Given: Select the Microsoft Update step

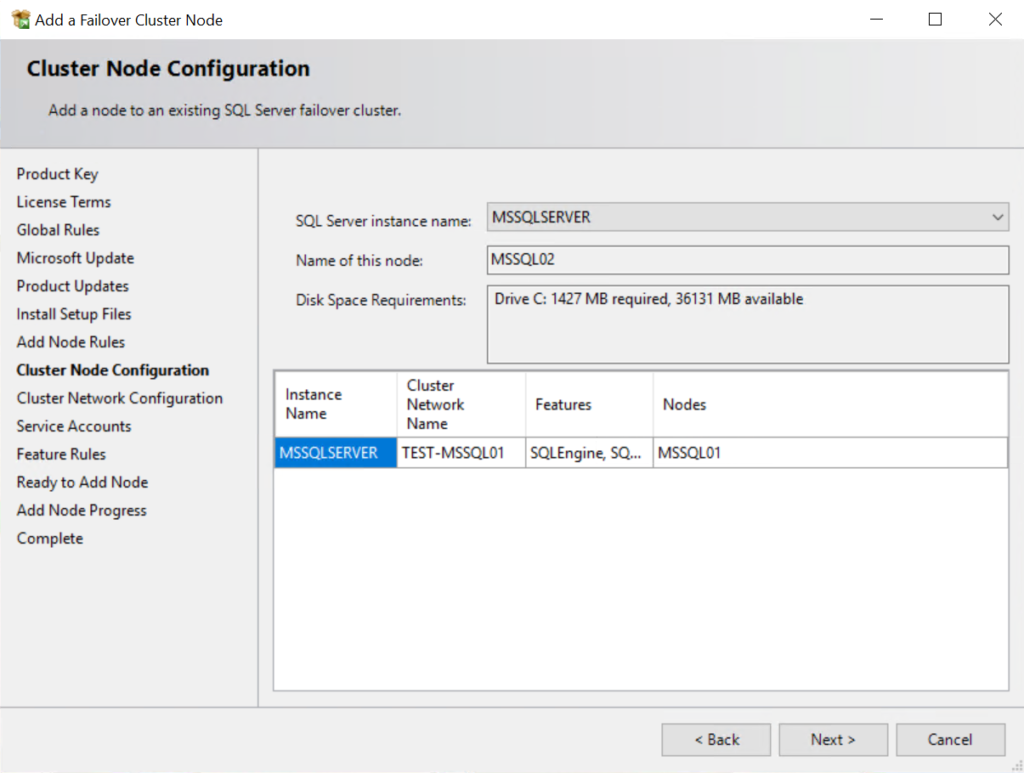Looking at the screenshot, I should (75, 257).
